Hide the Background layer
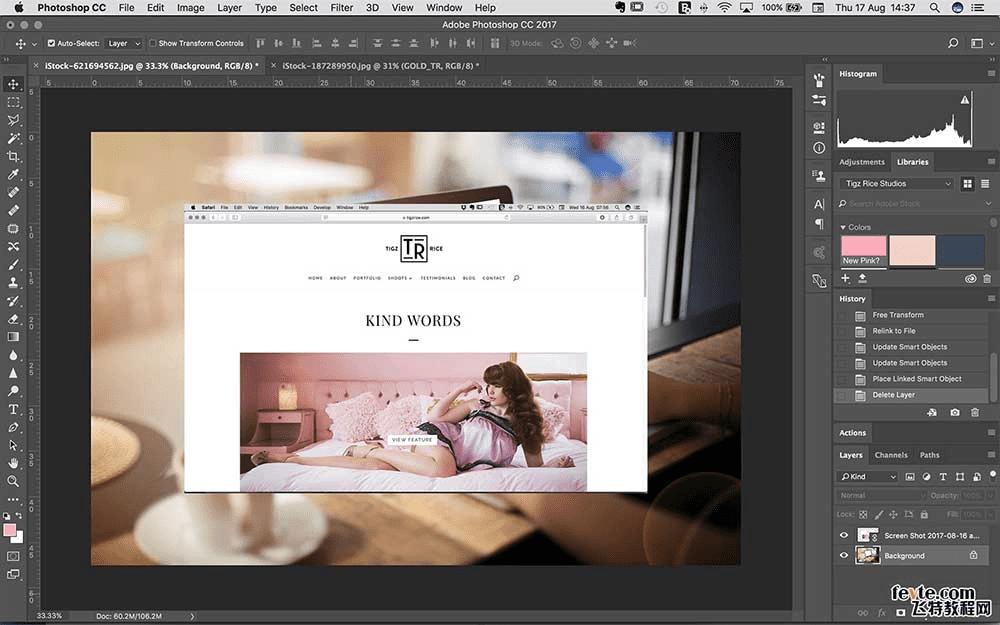The height and width of the screenshot is (625, 1000). click(x=844, y=555)
